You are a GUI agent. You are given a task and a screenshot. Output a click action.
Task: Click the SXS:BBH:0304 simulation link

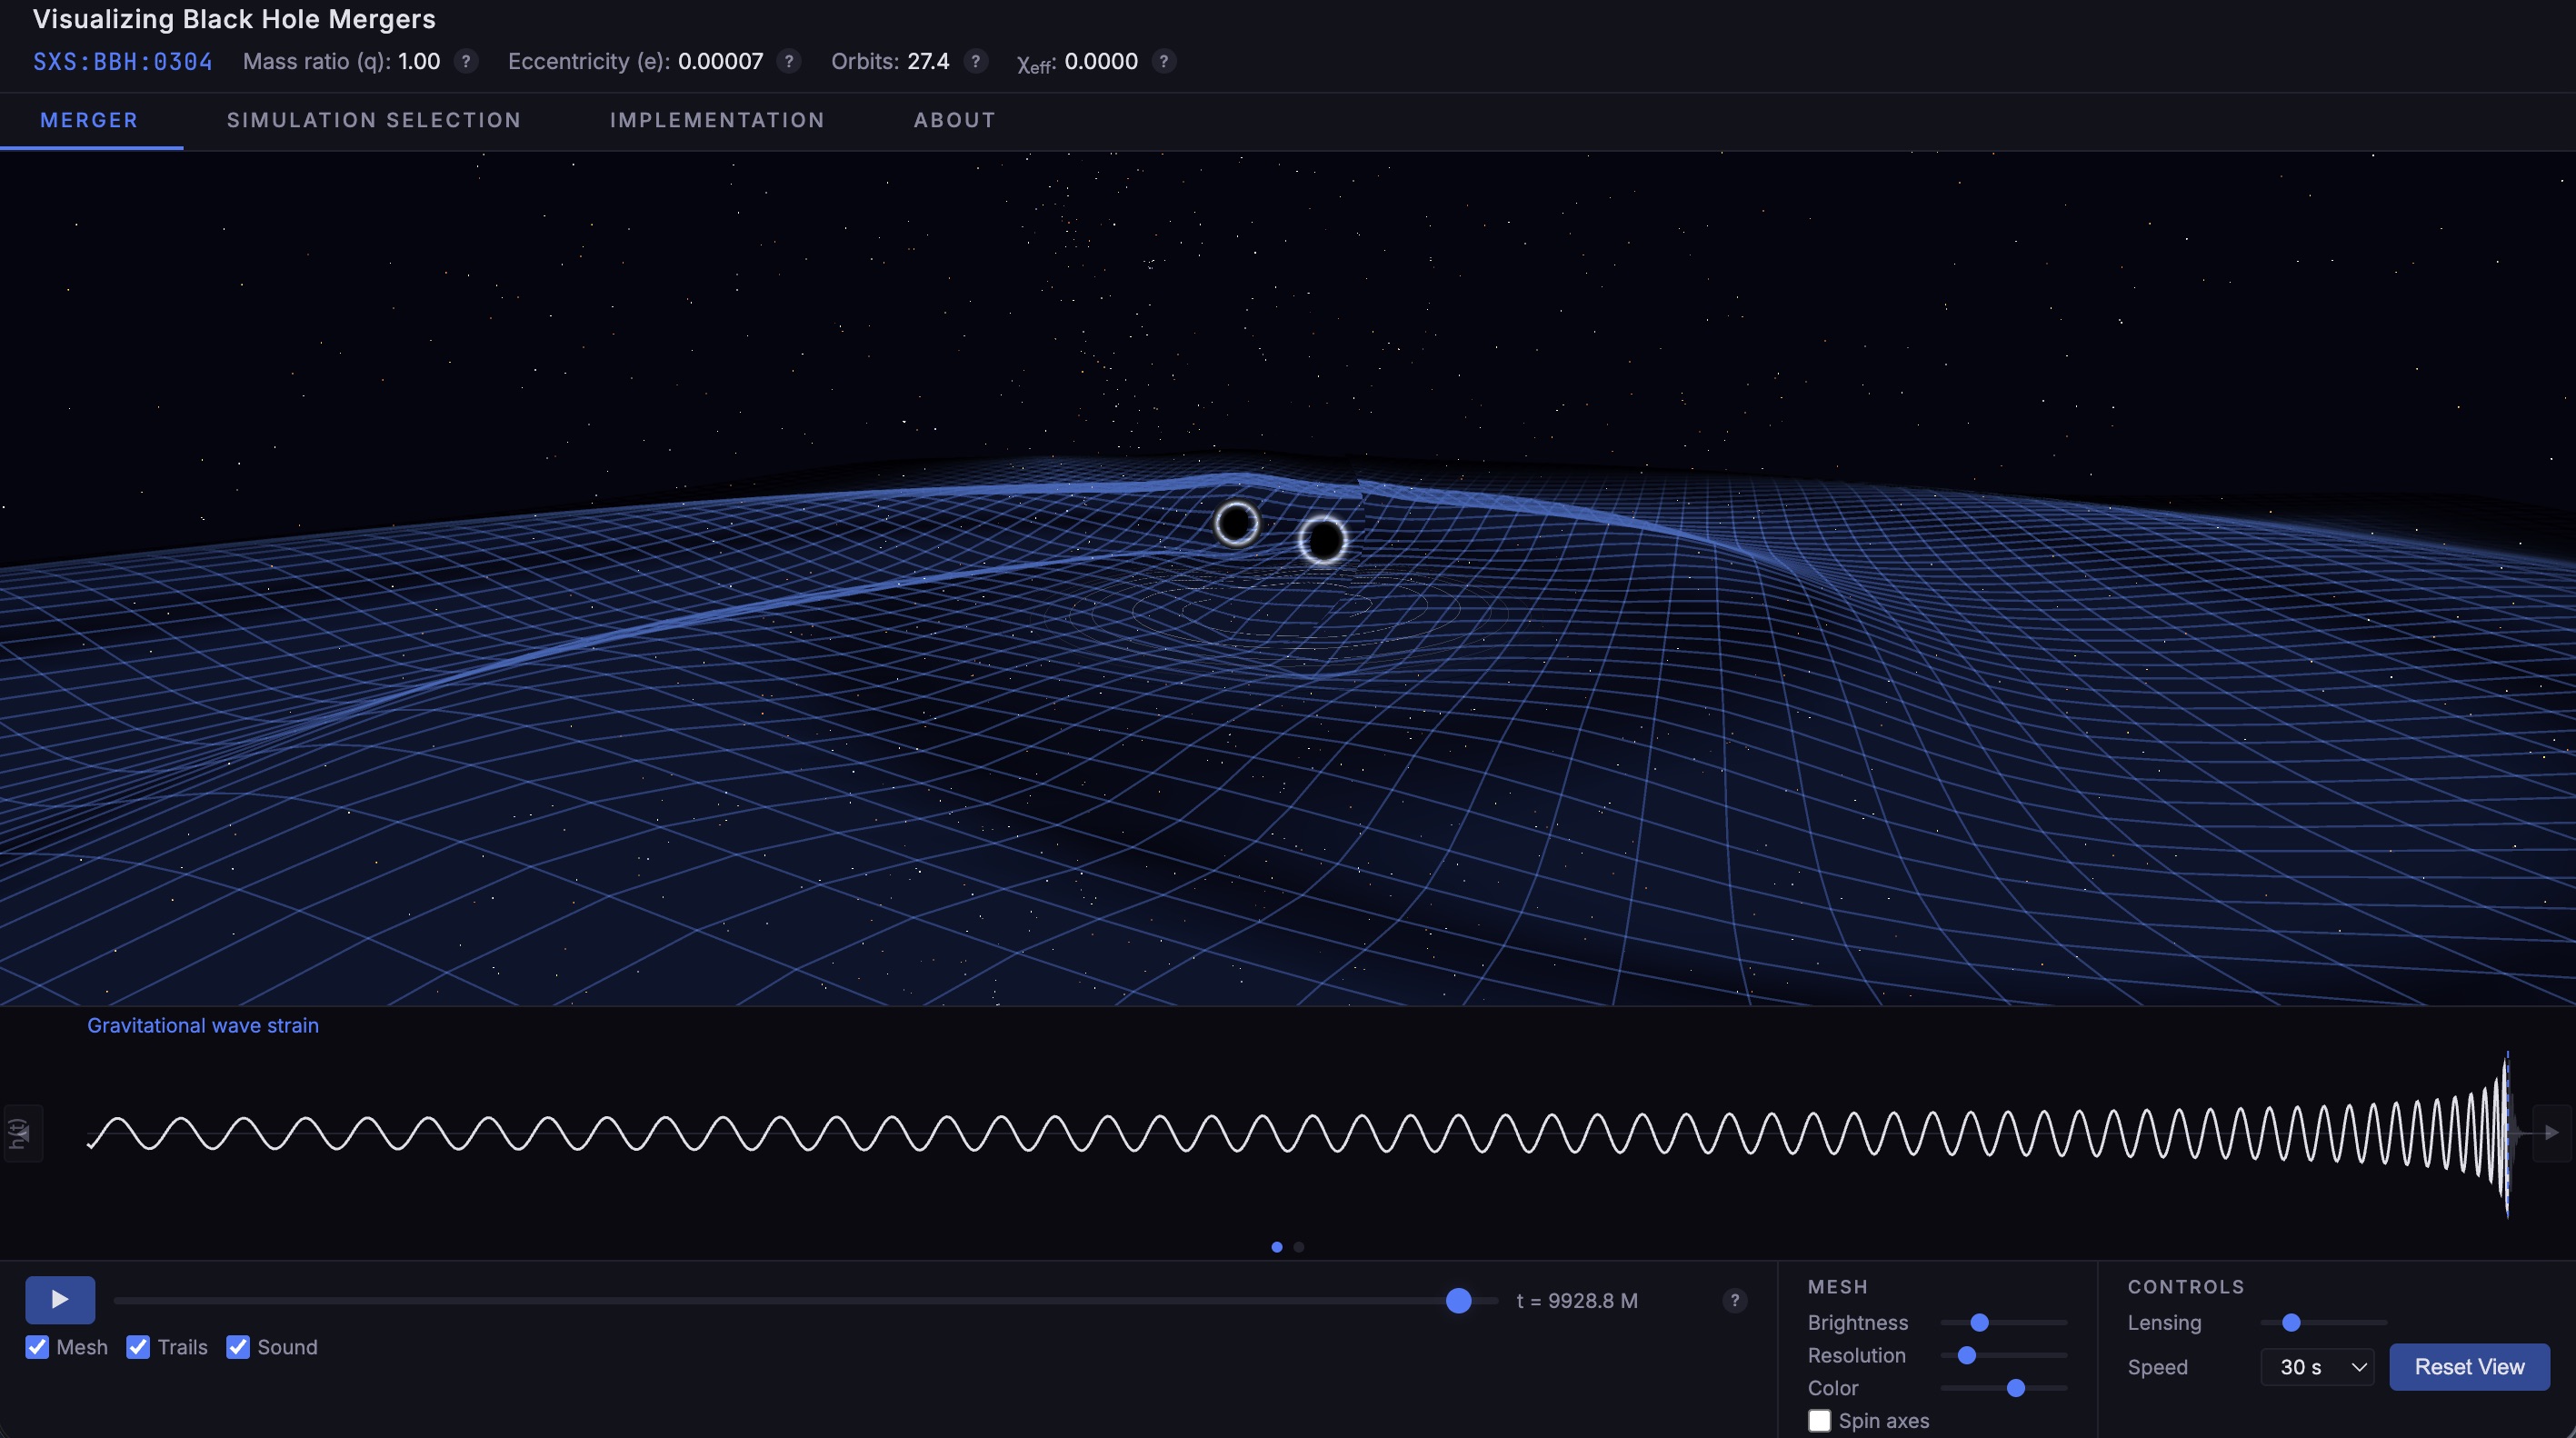click(122, 61)
